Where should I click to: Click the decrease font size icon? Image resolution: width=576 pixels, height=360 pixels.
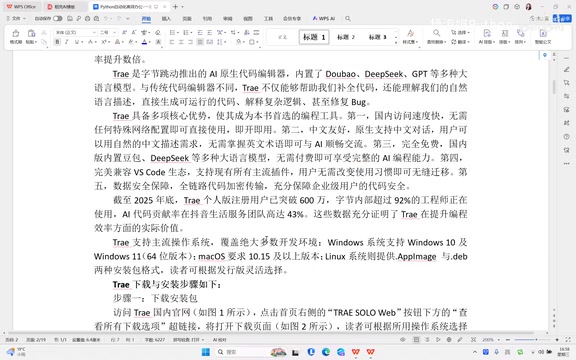coord(134,32)
